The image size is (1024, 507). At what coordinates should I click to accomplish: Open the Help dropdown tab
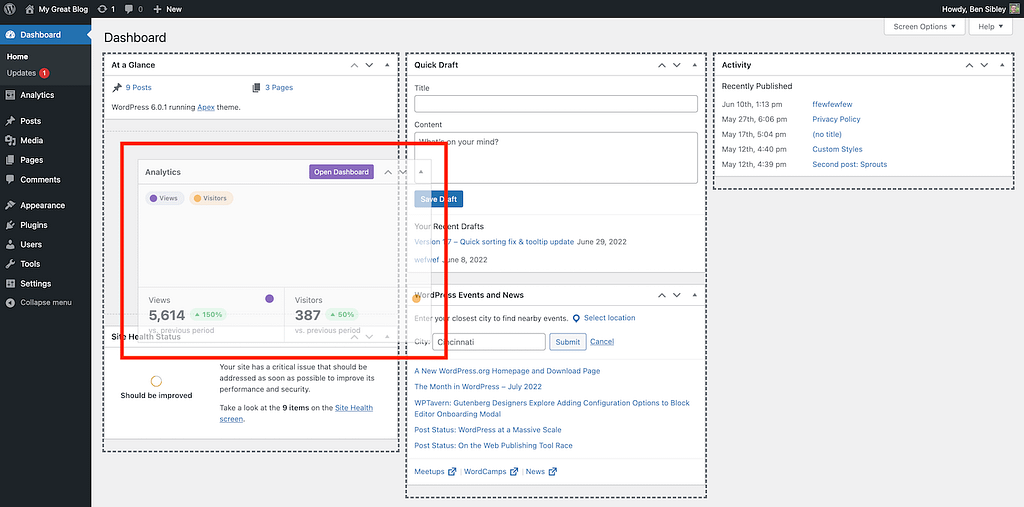990,27
